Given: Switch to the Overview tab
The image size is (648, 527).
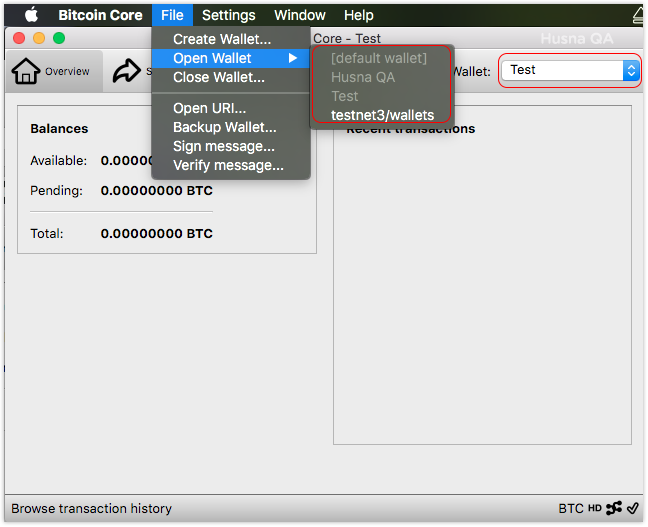Looking at the screenshot, I should 54,71.
